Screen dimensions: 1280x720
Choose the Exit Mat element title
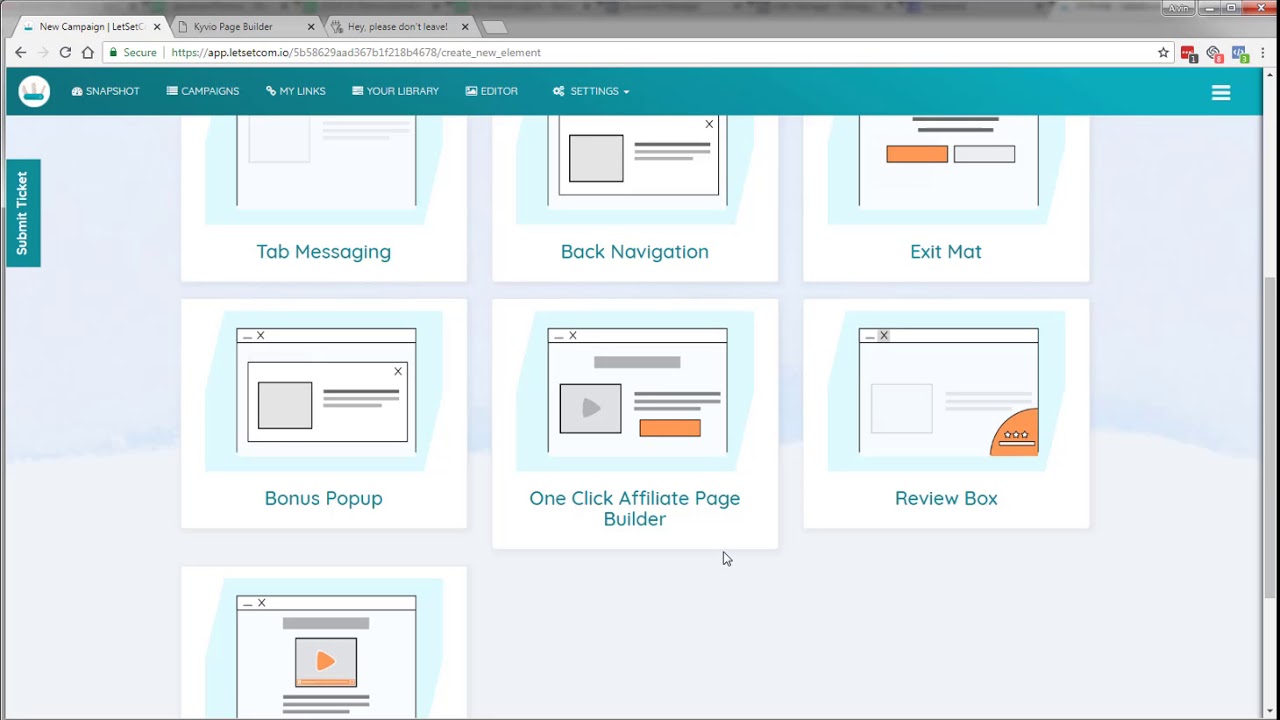click(946, 252)
